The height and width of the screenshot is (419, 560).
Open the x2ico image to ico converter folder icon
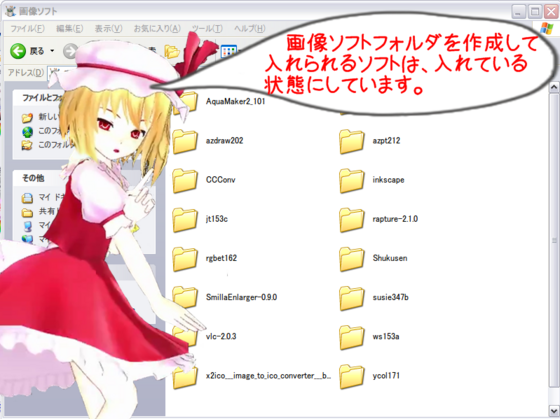pyautogui.click(x=185, y=378)
